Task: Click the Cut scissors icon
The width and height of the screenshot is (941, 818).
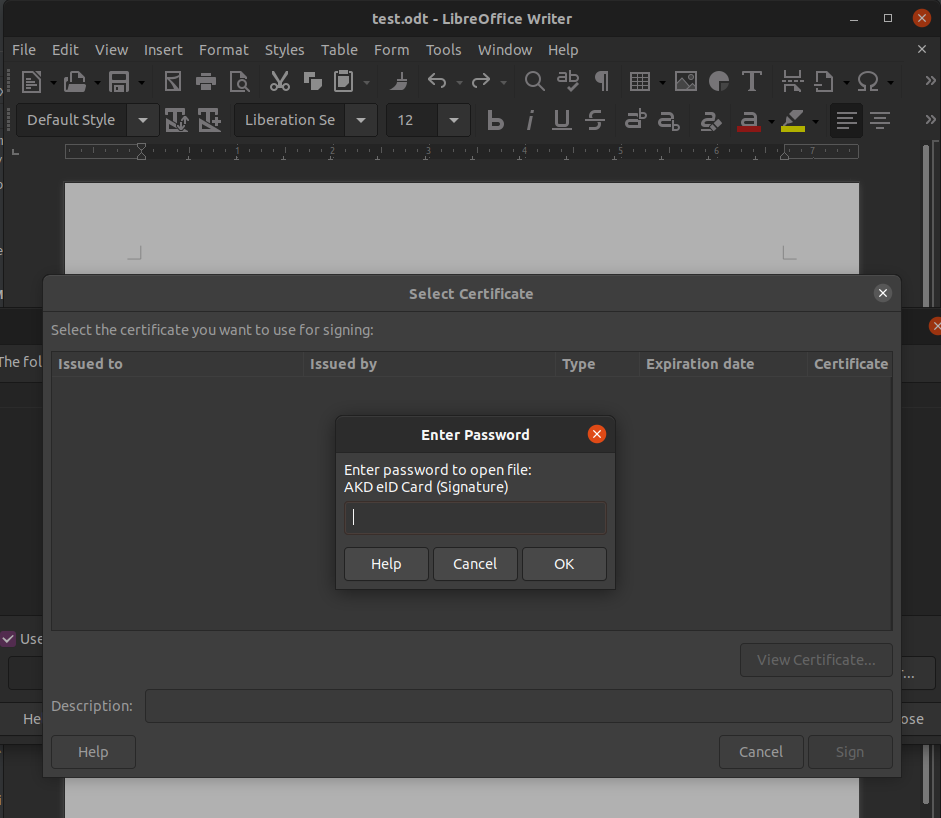Action: tap(280, 82)
